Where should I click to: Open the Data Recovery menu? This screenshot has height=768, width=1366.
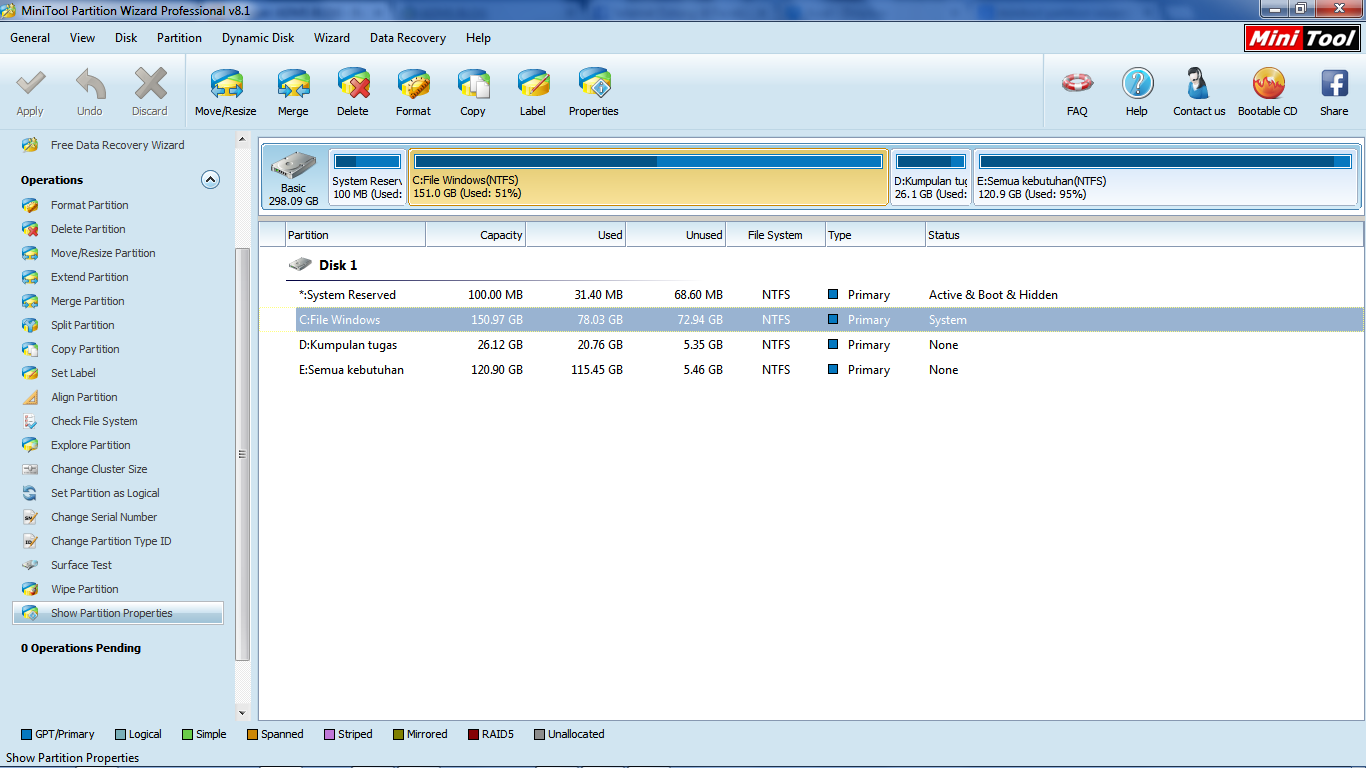click(x=408, y=38)
